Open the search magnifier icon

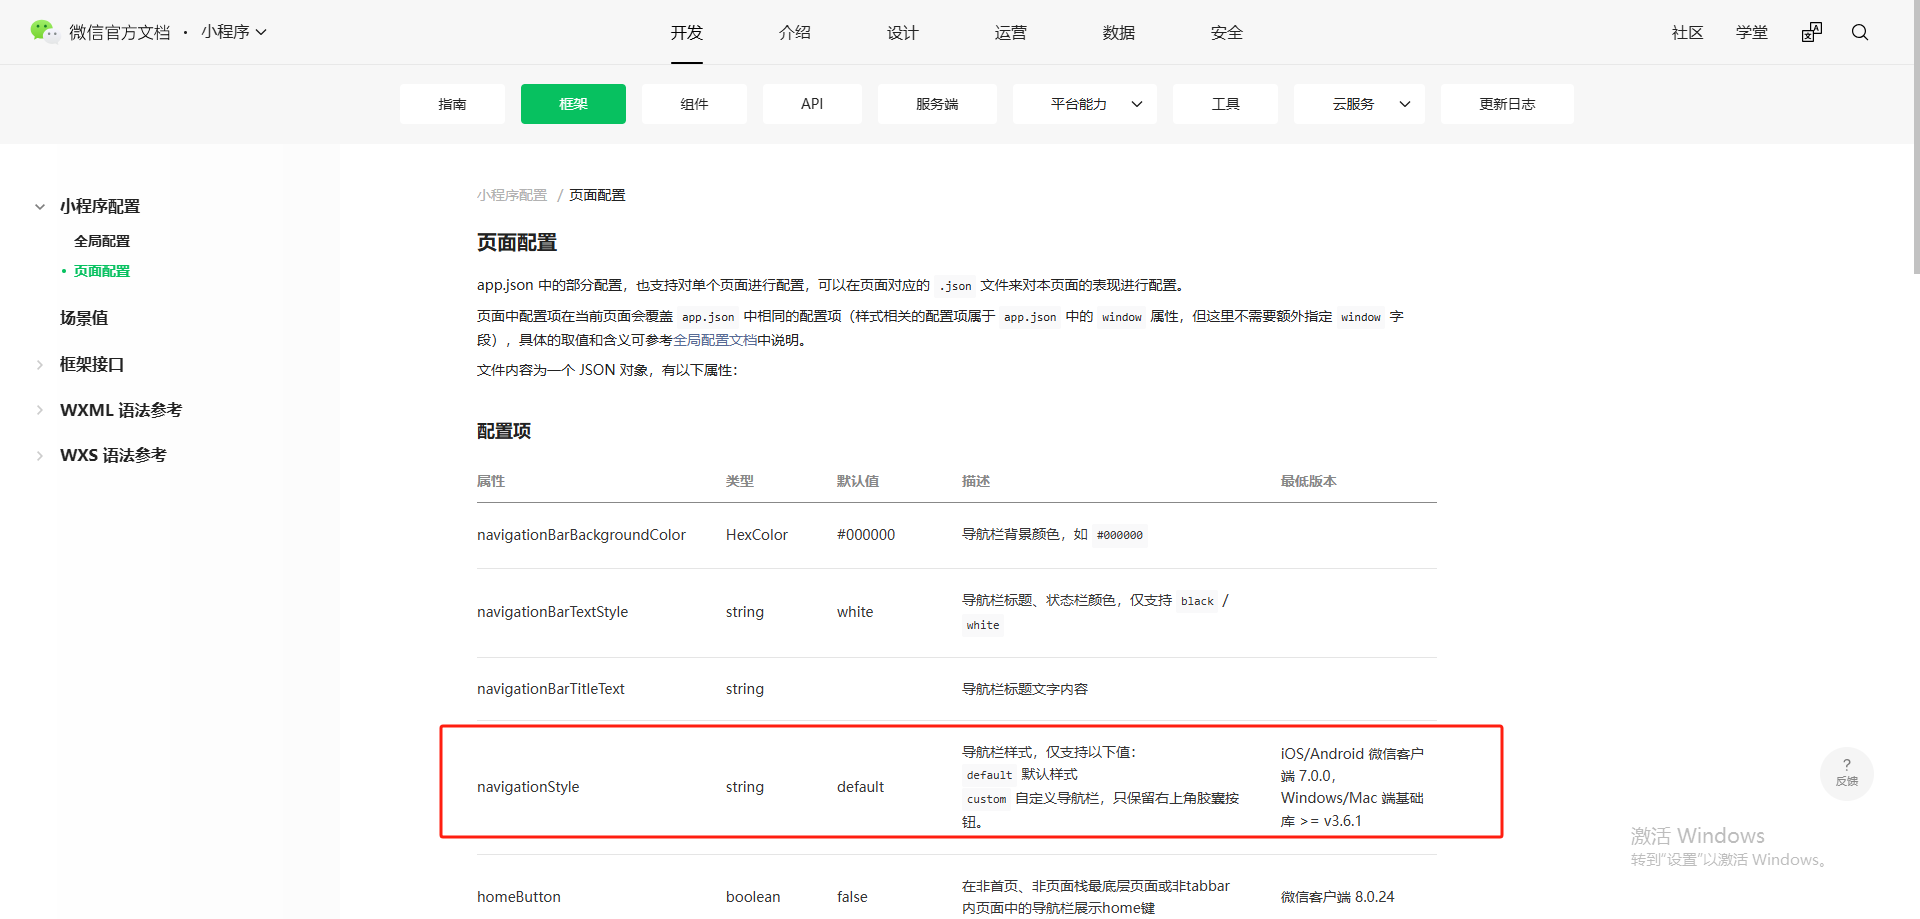pos(1860,32)
